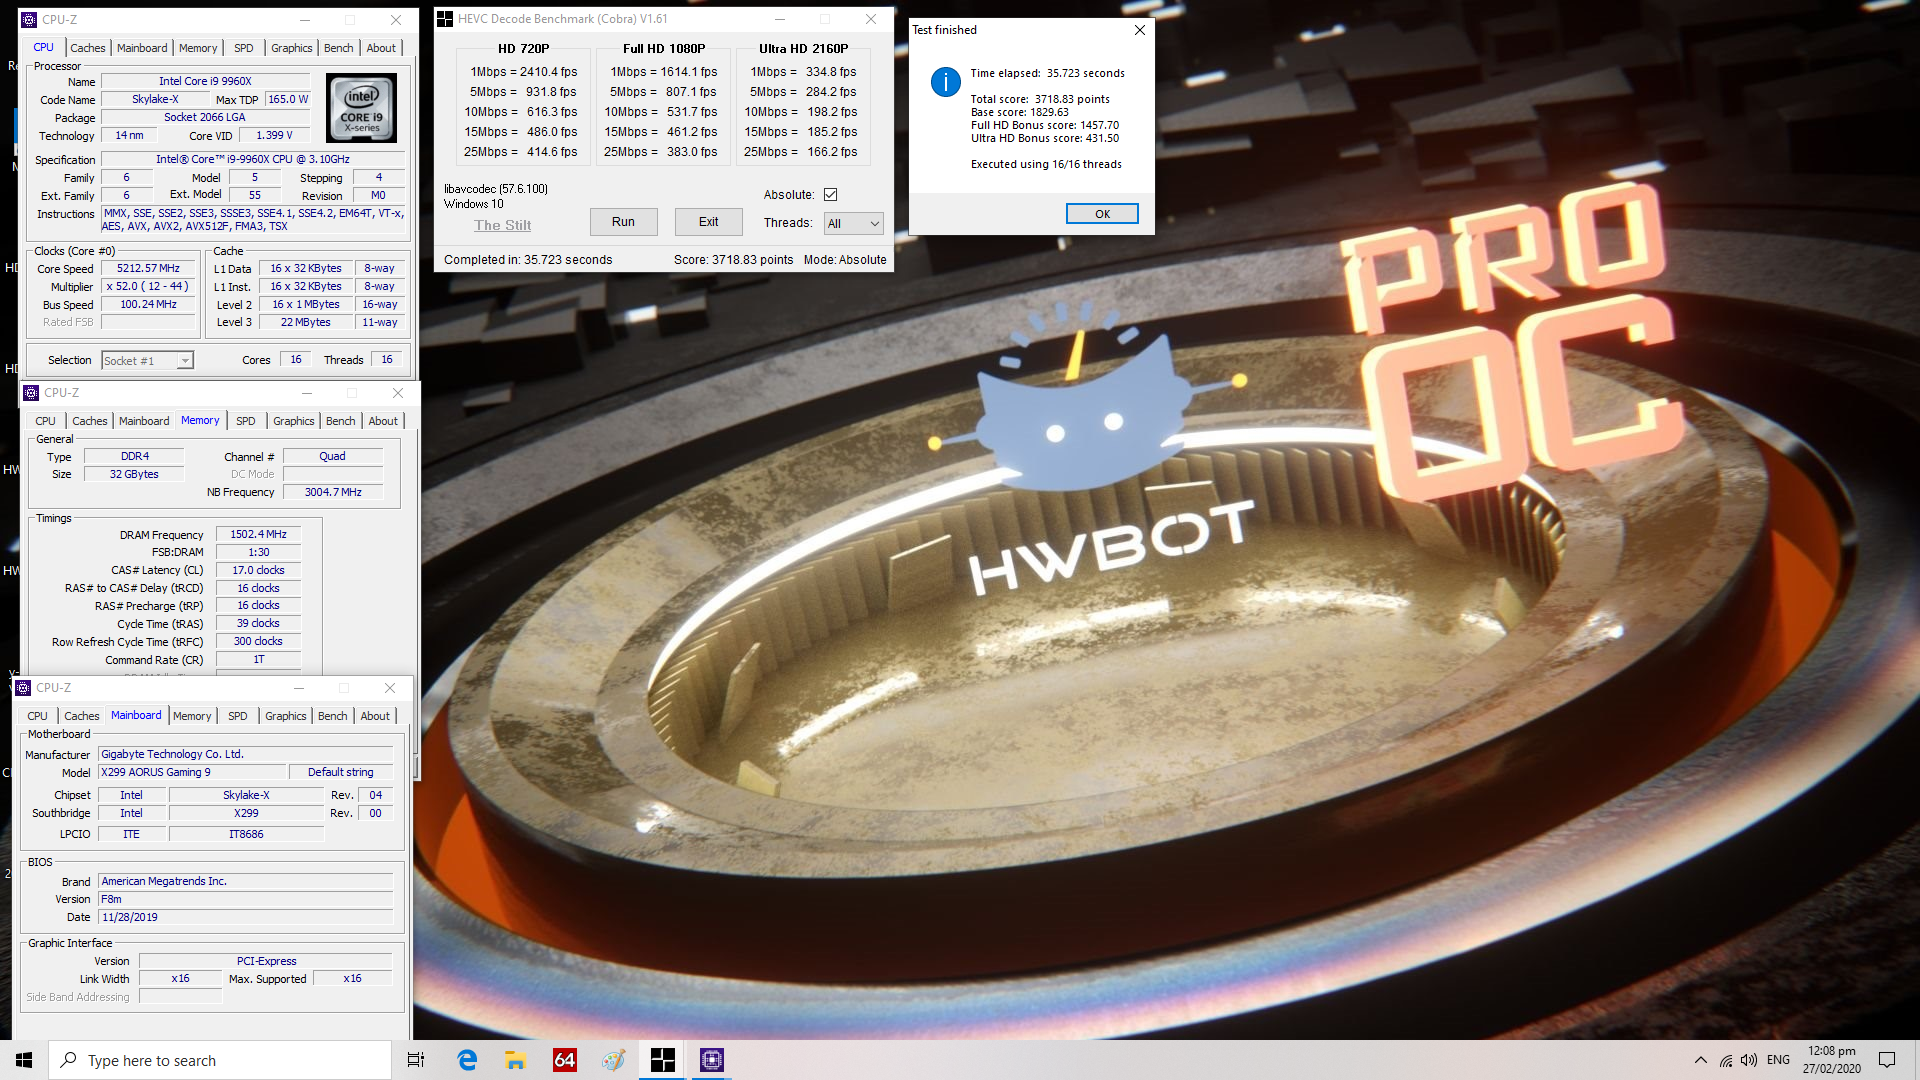
Task: Toggle the Absolute checkbox
Action: [830, 195]
